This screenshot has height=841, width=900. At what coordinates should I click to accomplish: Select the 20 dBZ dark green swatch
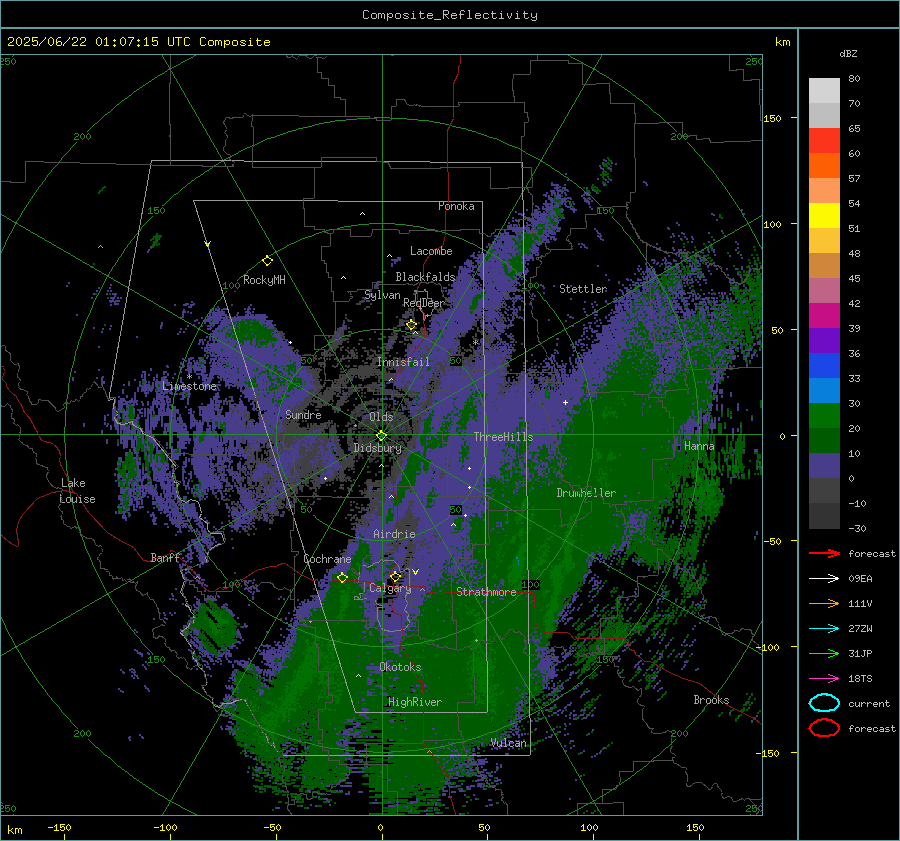coord(824,440)
